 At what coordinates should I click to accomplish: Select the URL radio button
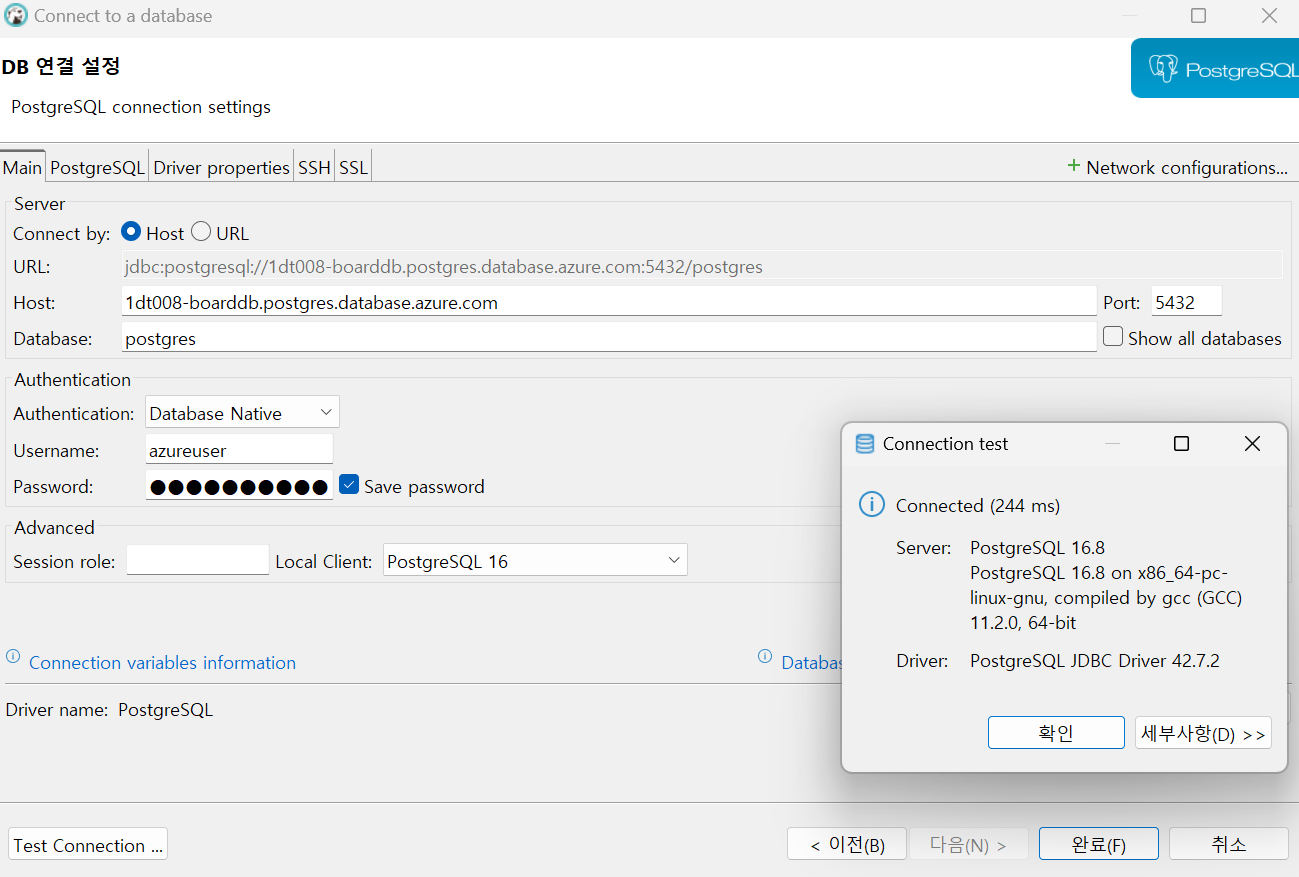click(201, 232)
